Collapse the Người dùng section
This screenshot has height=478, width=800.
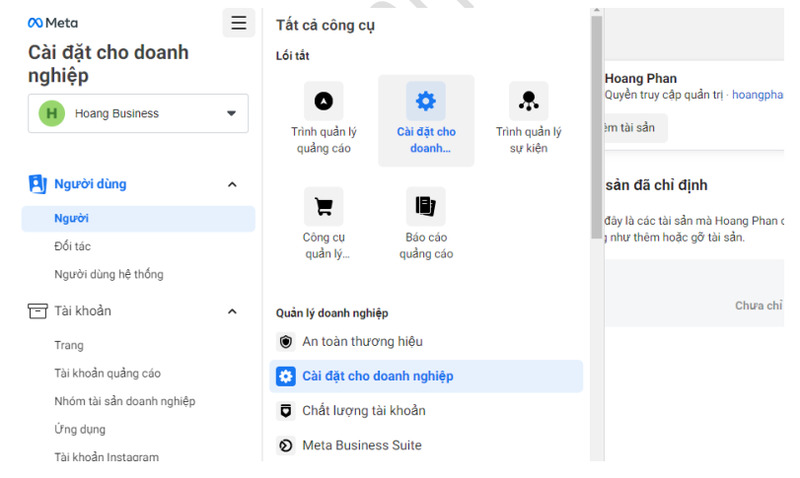tap(232, 184)
